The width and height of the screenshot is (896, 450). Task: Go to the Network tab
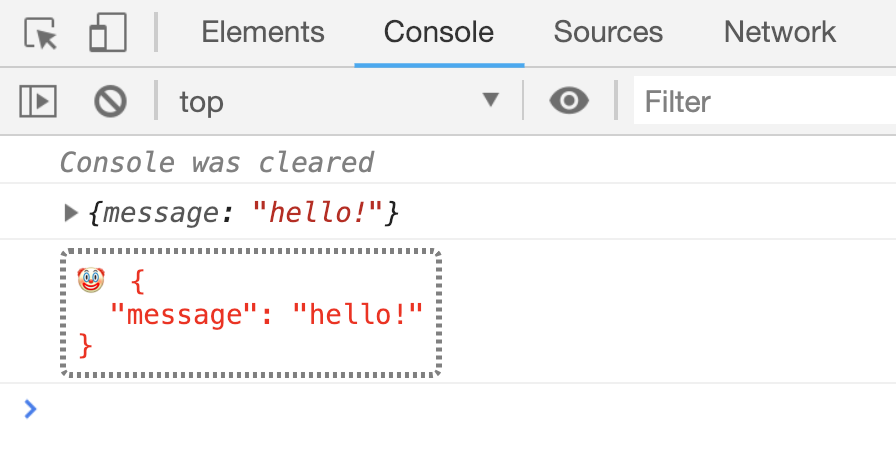click(780, 33)
